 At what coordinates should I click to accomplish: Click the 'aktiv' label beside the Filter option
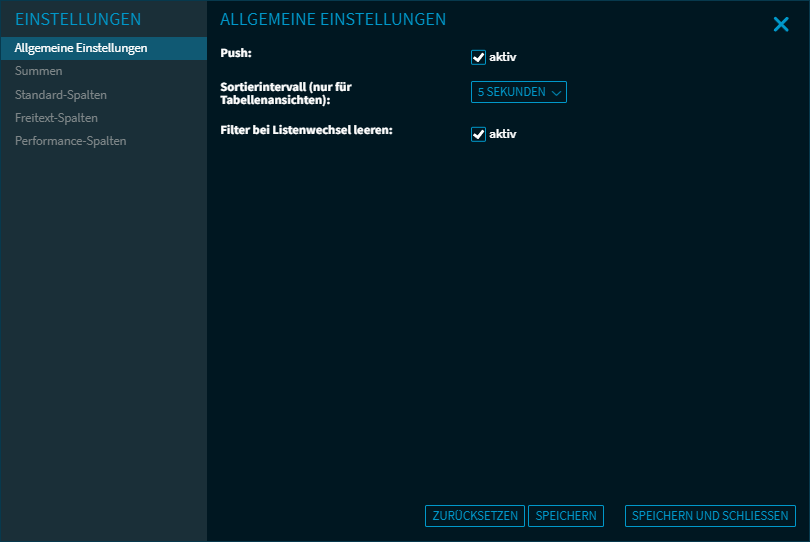(502, 134)
